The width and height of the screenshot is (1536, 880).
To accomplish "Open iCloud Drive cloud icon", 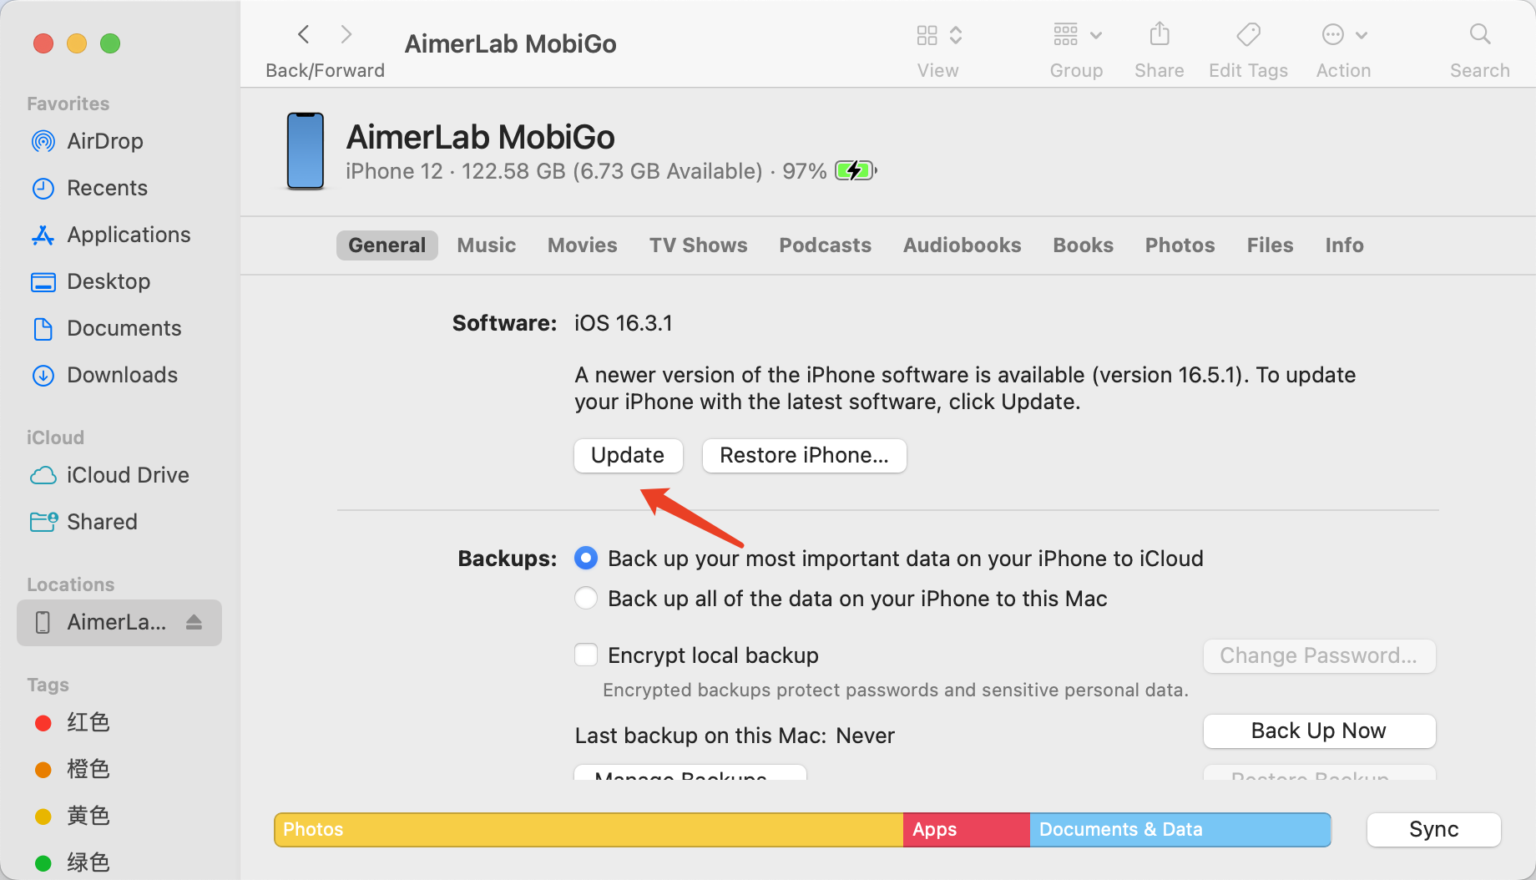I will coord(43,475).
